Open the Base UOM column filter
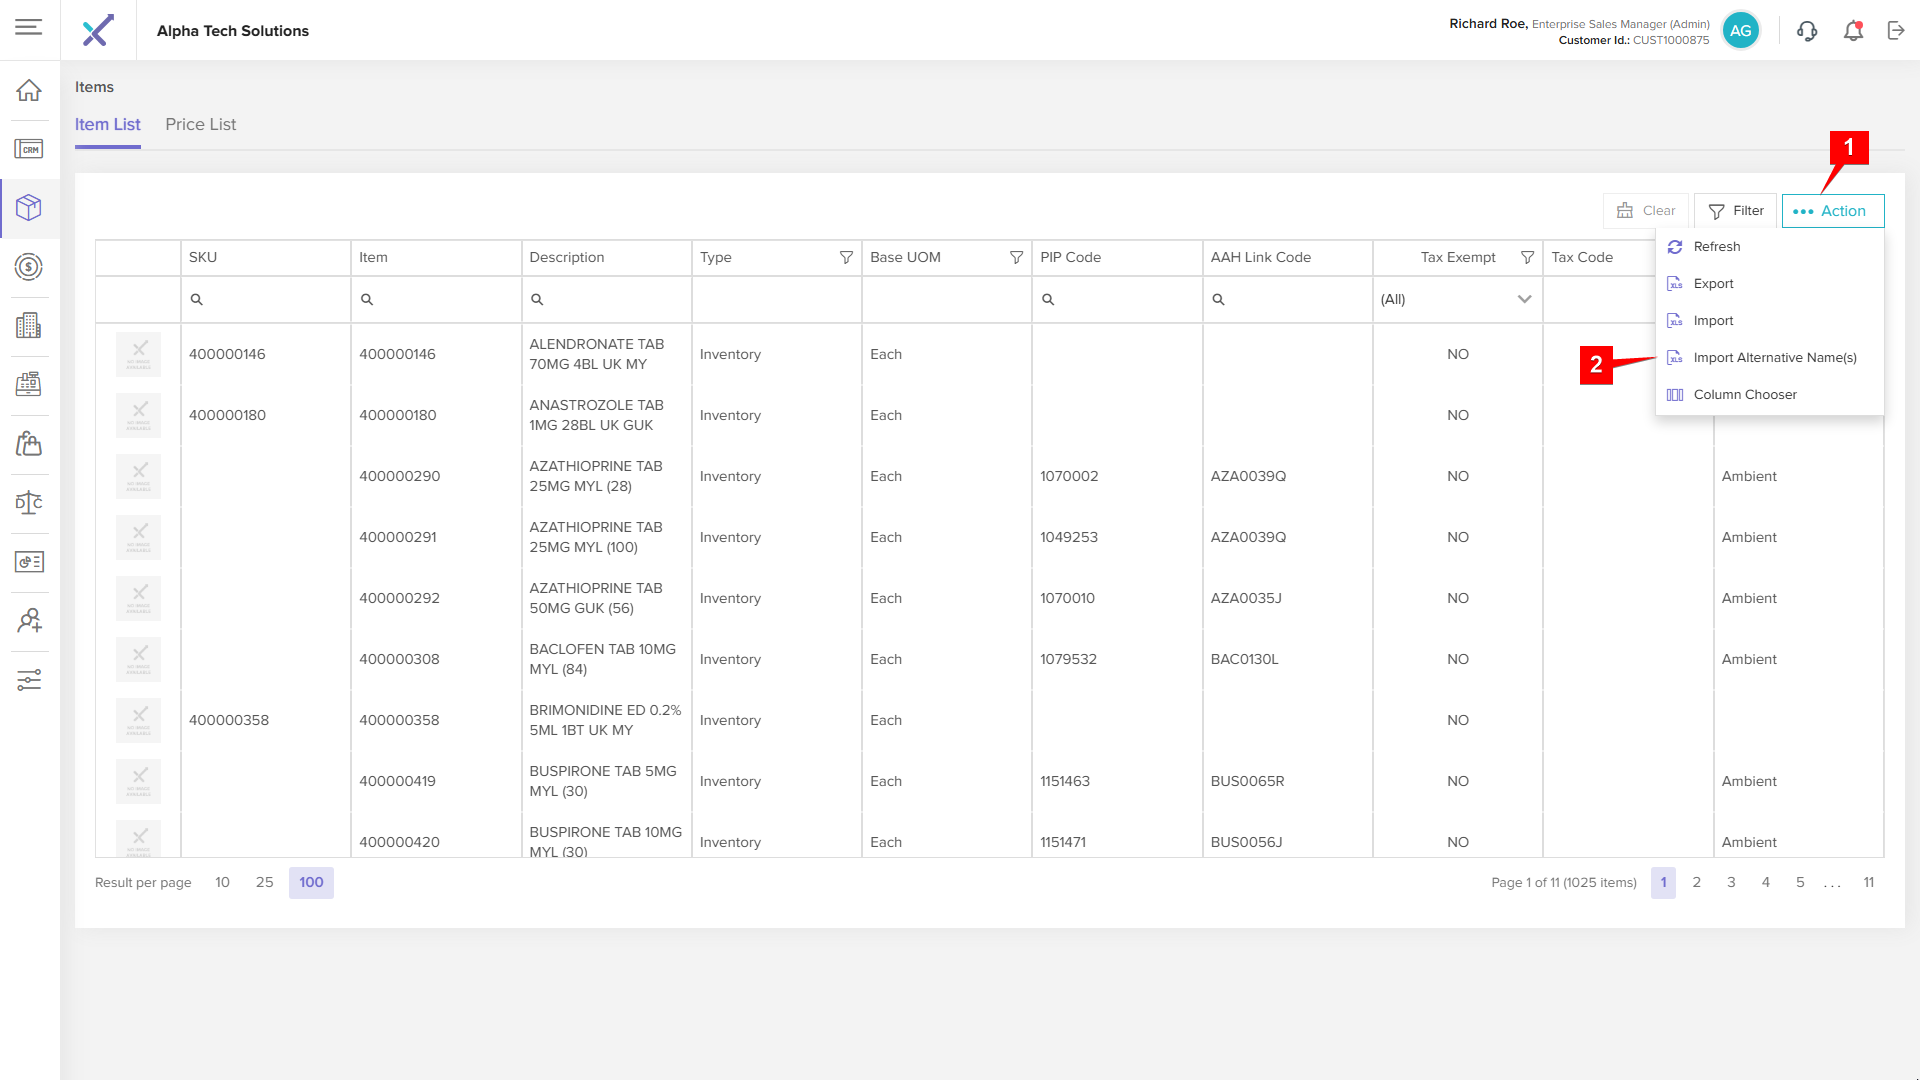The width and height of the screenshot is (1920, 1080). click(x=1016, y=258)
